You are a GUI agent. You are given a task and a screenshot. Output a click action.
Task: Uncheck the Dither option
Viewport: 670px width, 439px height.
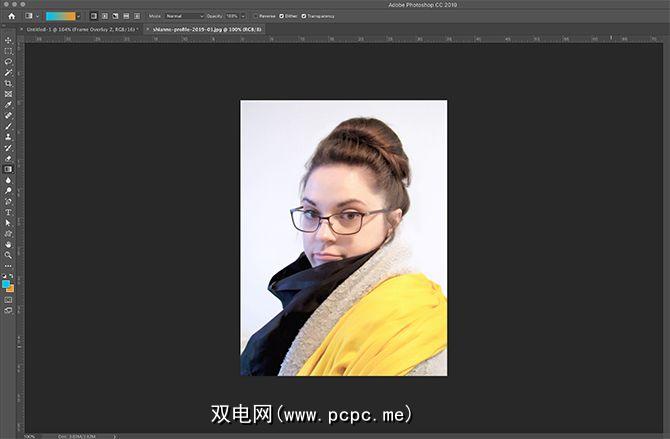(x=281, y=16)
